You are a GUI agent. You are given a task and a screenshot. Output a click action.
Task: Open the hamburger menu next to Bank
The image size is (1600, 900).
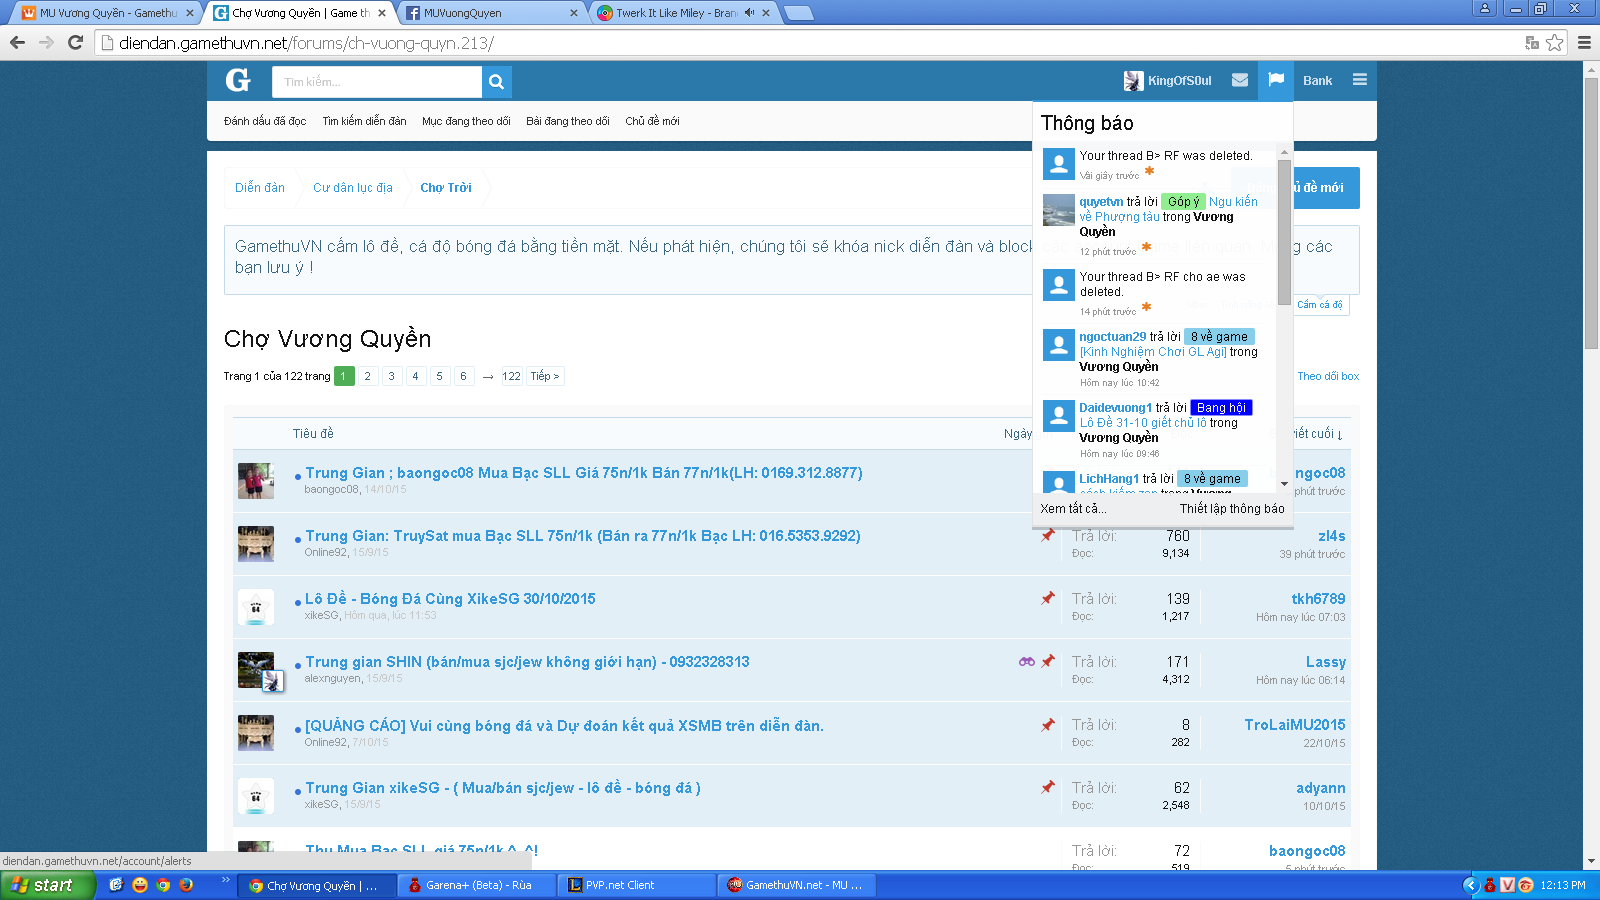coord(1360,80)
